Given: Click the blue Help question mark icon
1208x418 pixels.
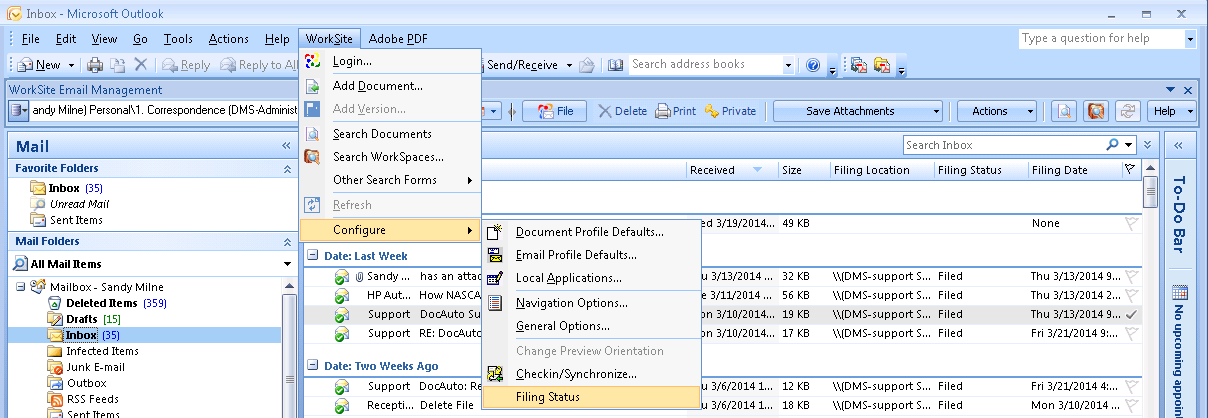Looking at the screenshot, I should pyautogui.click(x=815, y=65).
